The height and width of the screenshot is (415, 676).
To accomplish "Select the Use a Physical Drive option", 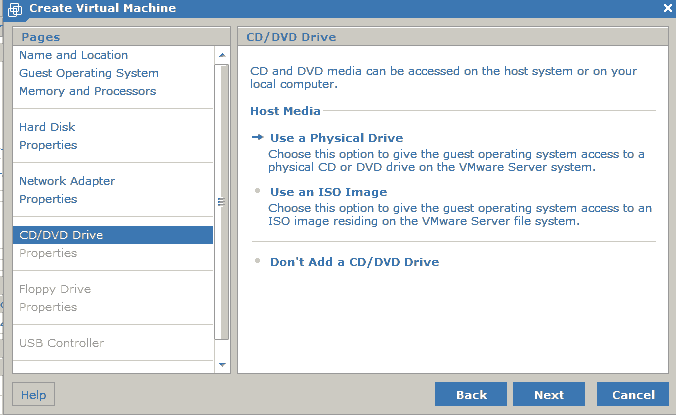I will [x=336, y=138].
